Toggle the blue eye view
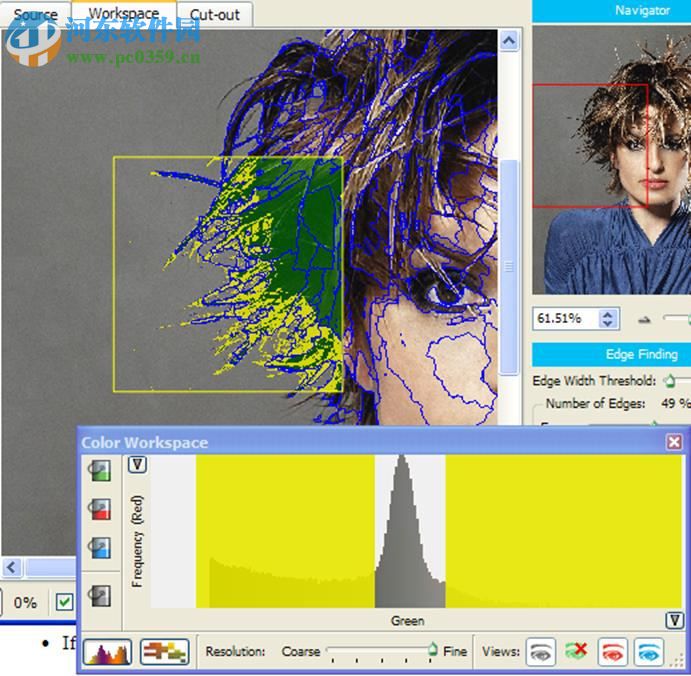This screenshot has height=676, width=691. point(649,651)
